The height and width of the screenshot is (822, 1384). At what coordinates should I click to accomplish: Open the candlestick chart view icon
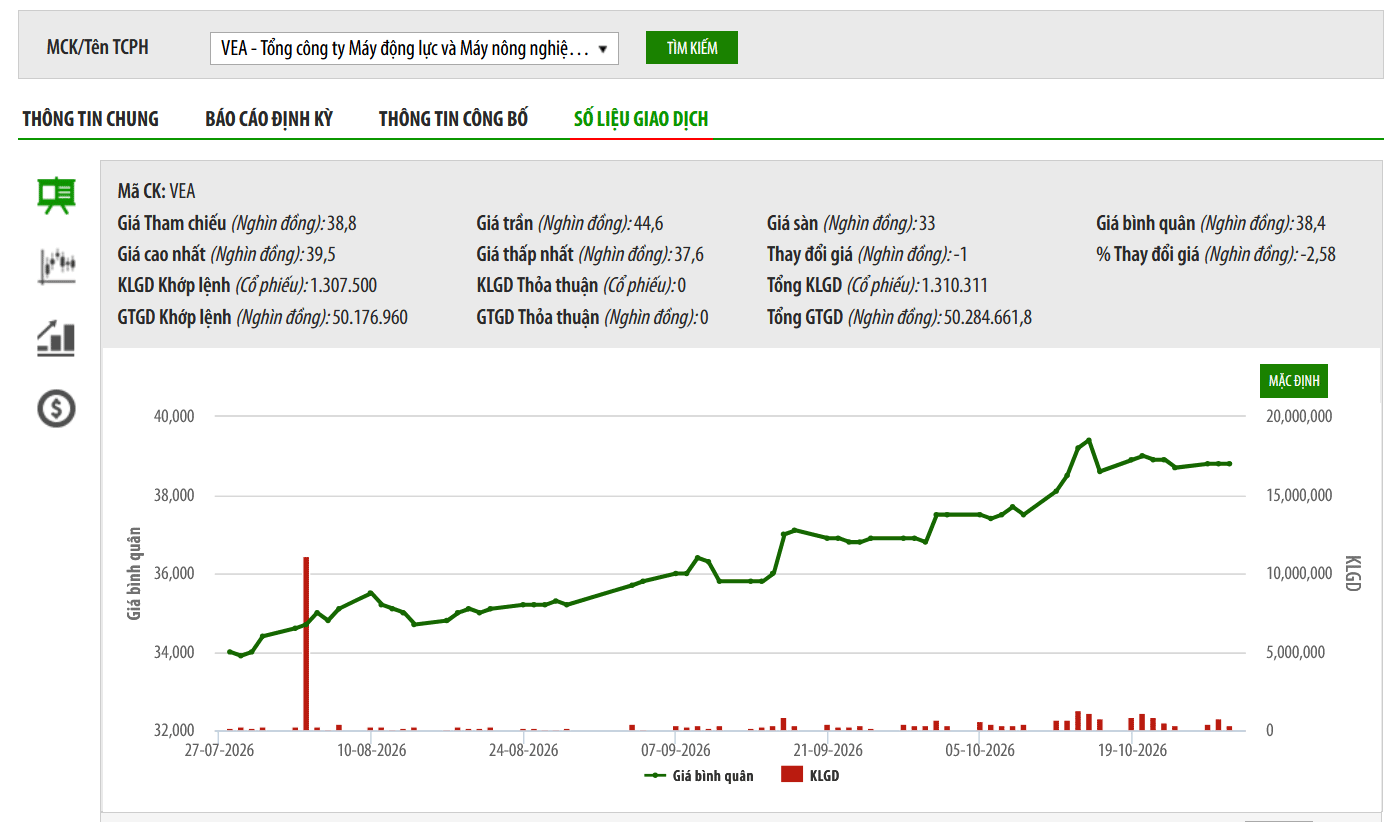click(56, 265)
